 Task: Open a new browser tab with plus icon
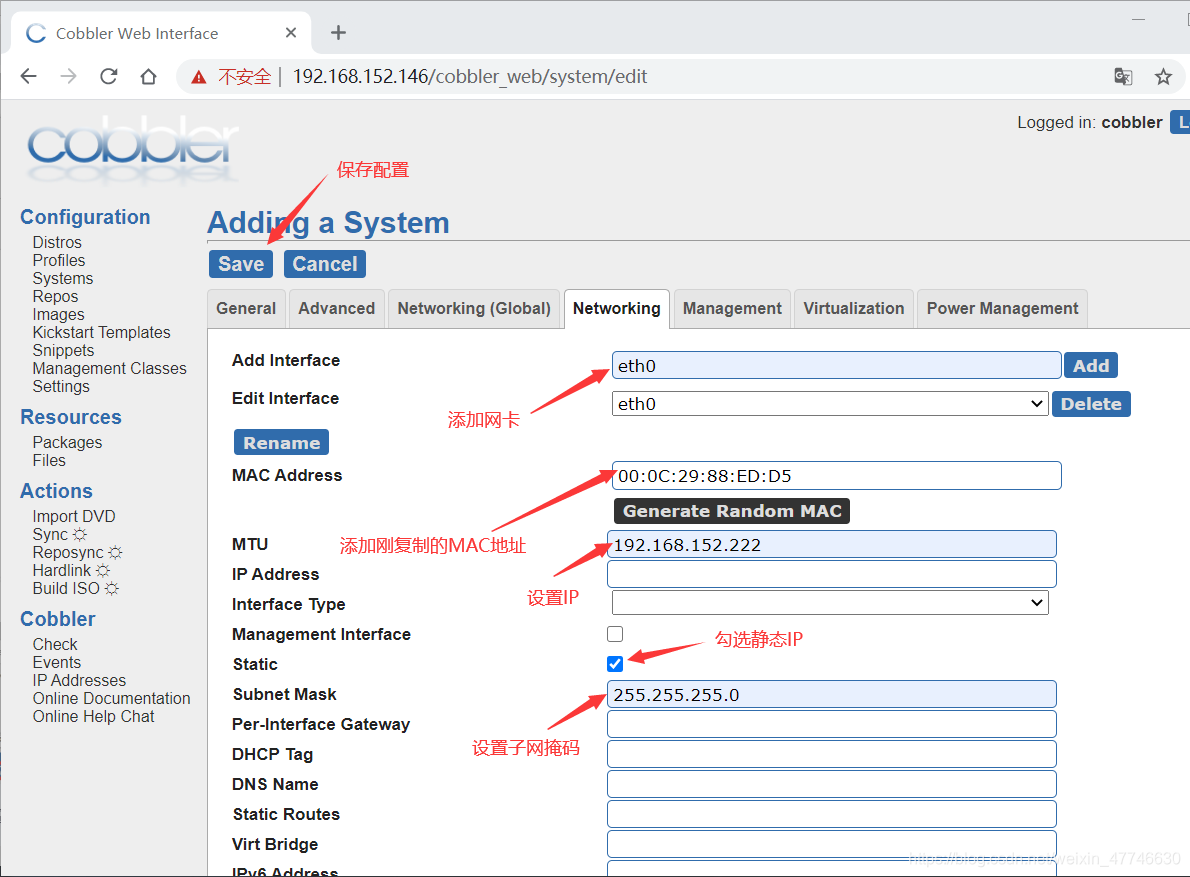click(x=338, y=33)
